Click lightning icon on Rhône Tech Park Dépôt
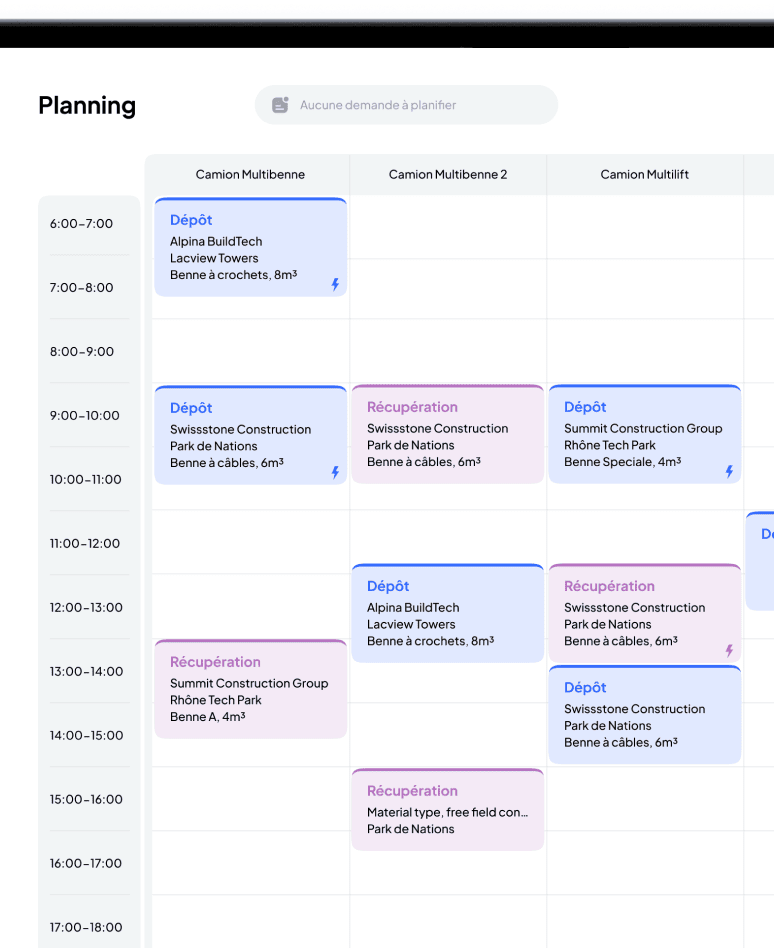Screen dimensions: 774x948 729,471
